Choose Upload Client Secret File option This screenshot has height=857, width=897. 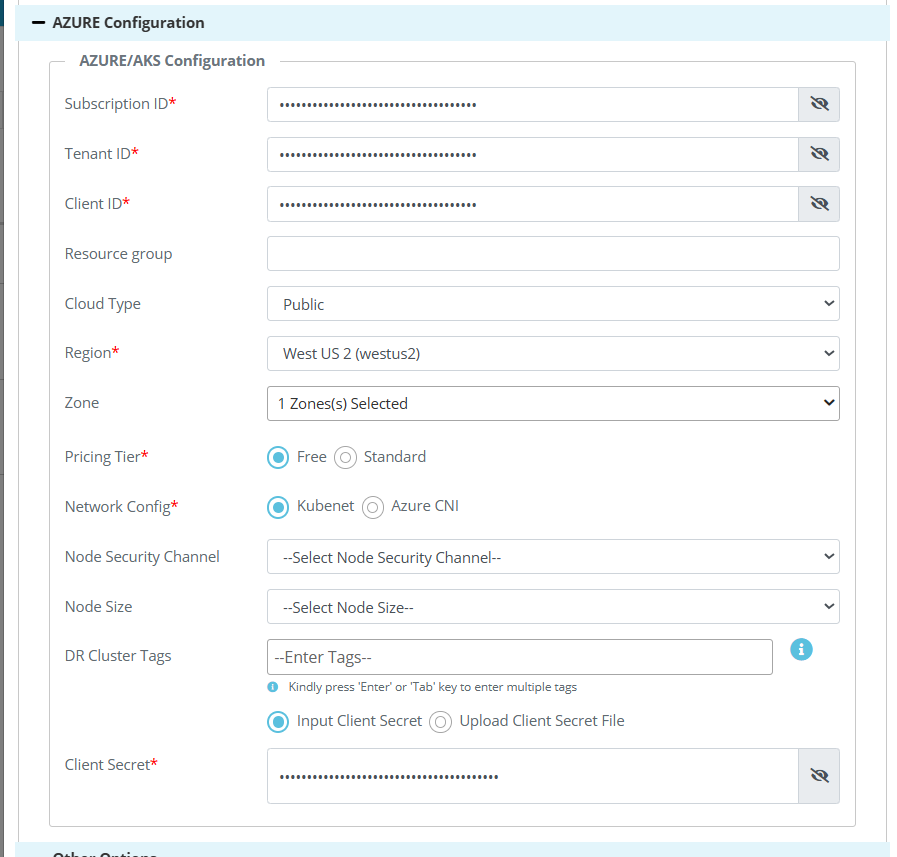coord(440,721)
